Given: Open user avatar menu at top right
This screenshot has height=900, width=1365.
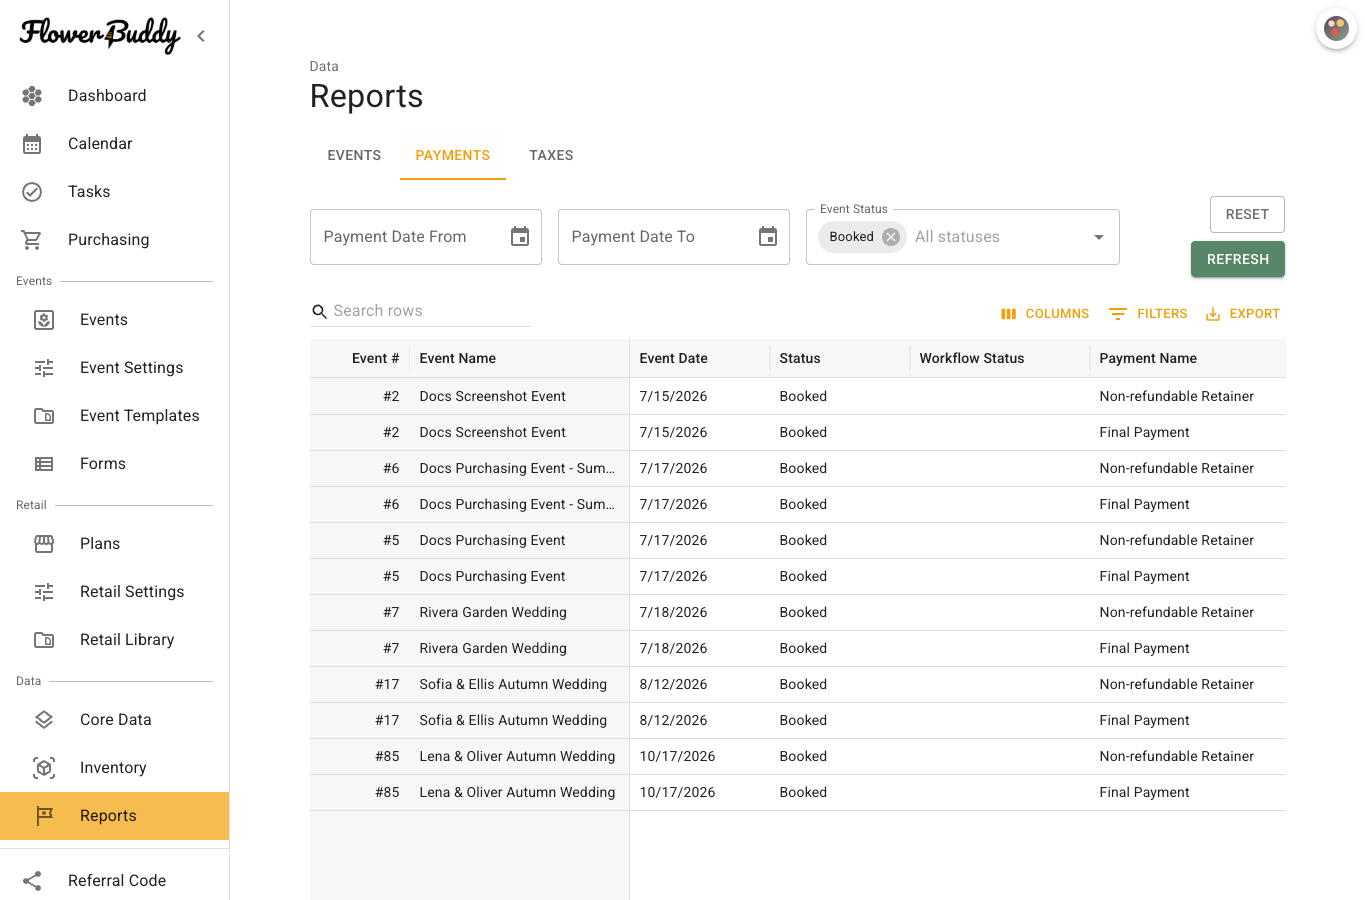Looking at the screenshot, I should point(1336,28).
